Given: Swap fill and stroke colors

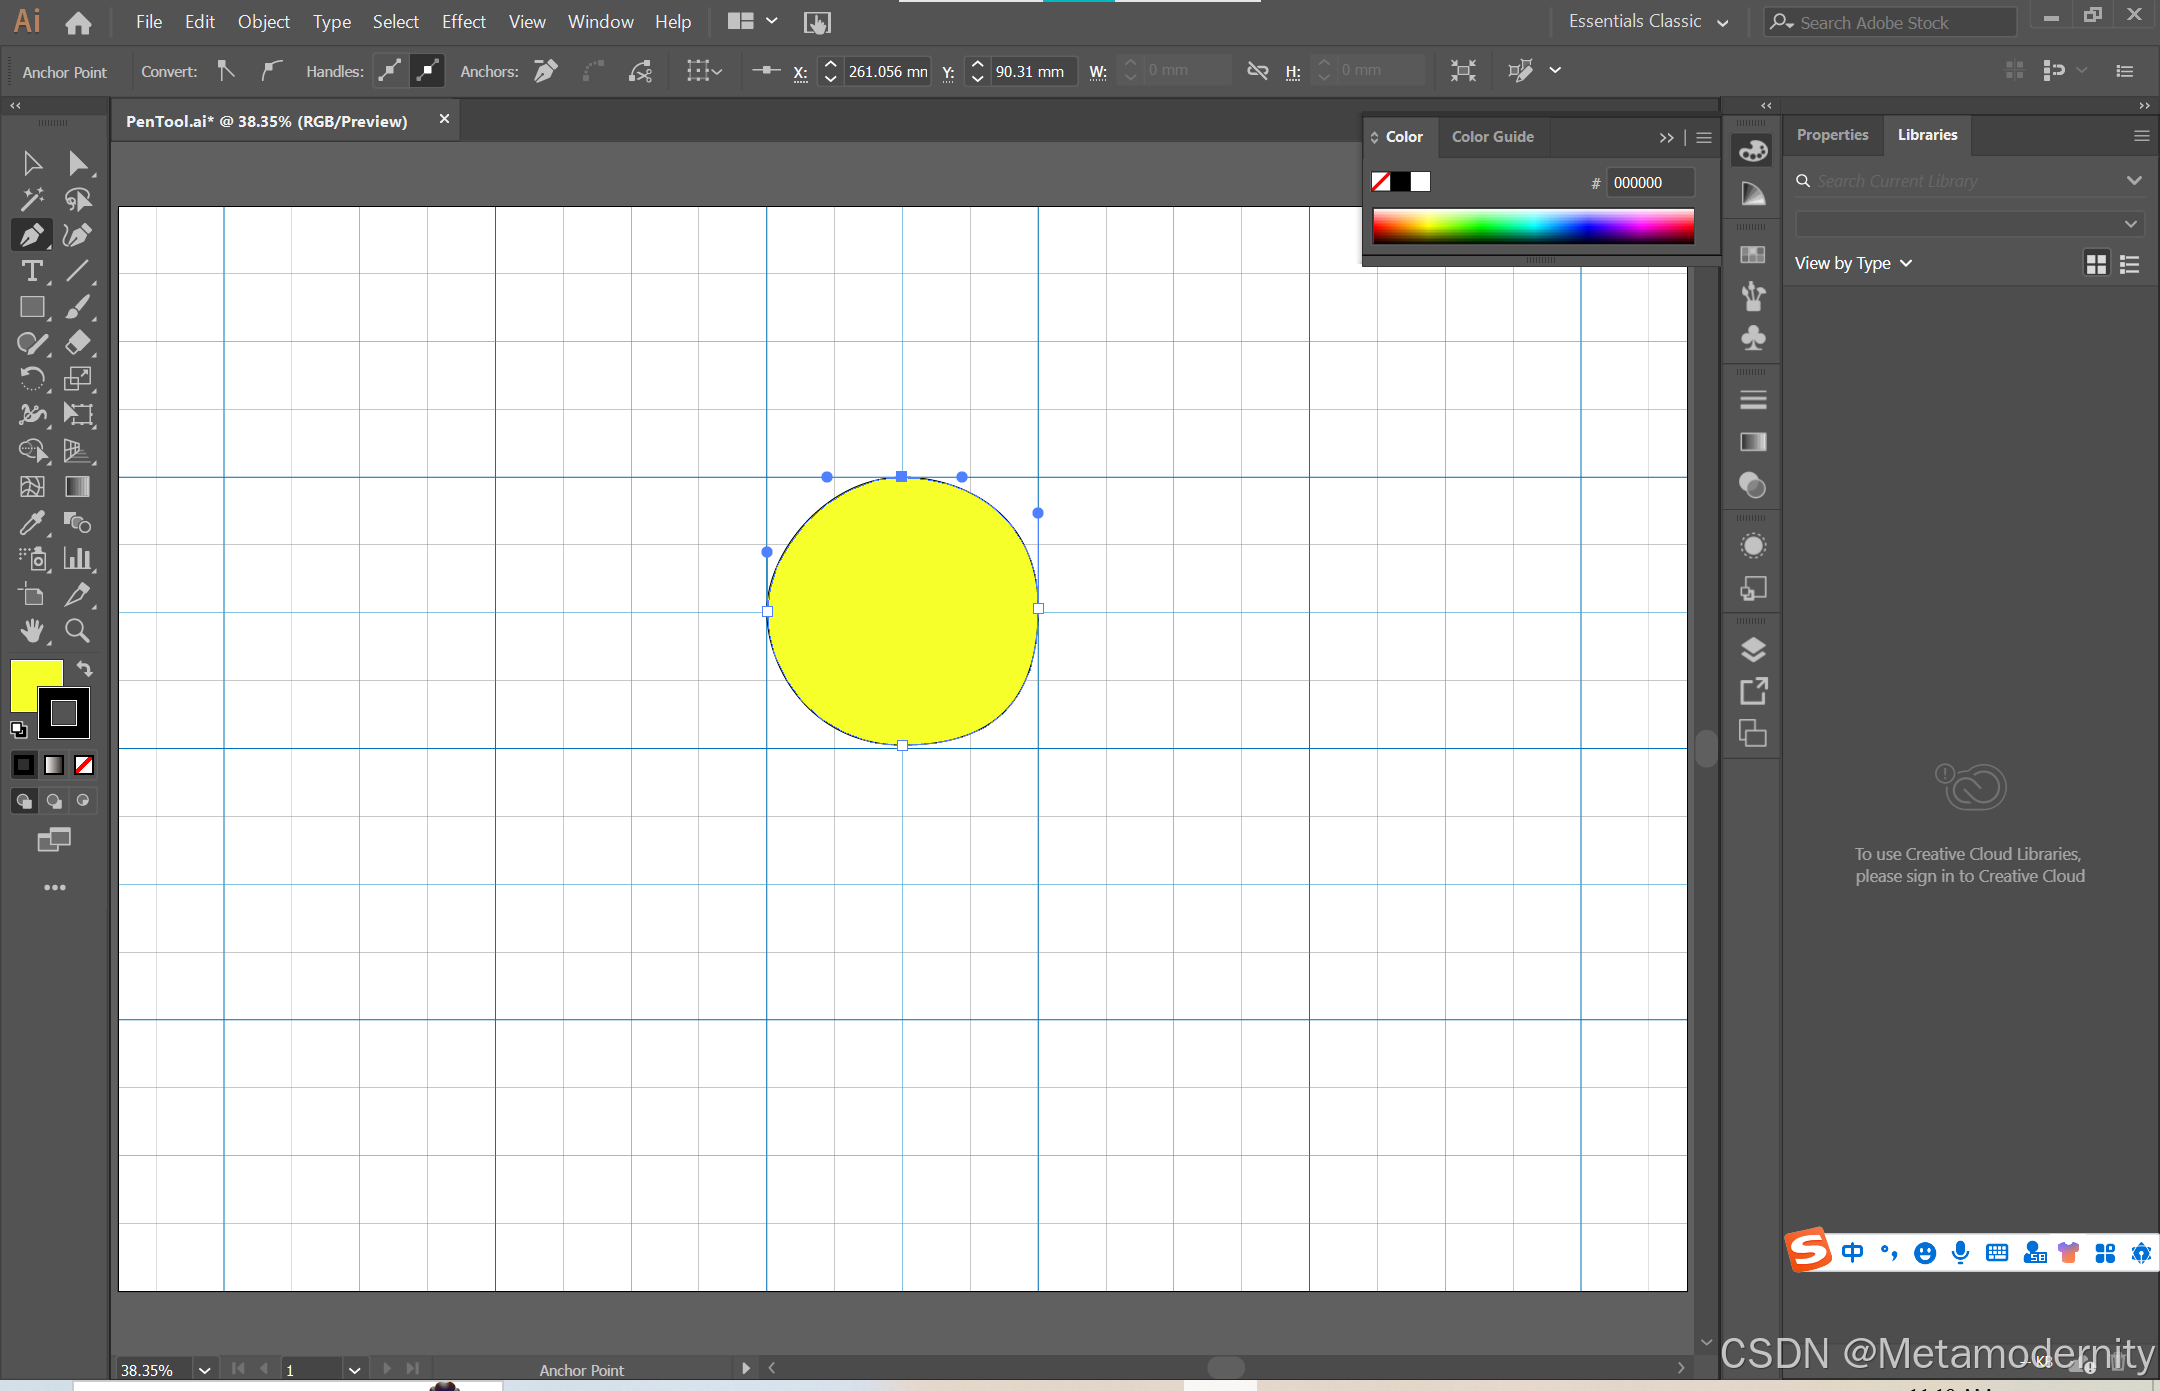Looking at the screenshot, I should [x=85, y=668].
